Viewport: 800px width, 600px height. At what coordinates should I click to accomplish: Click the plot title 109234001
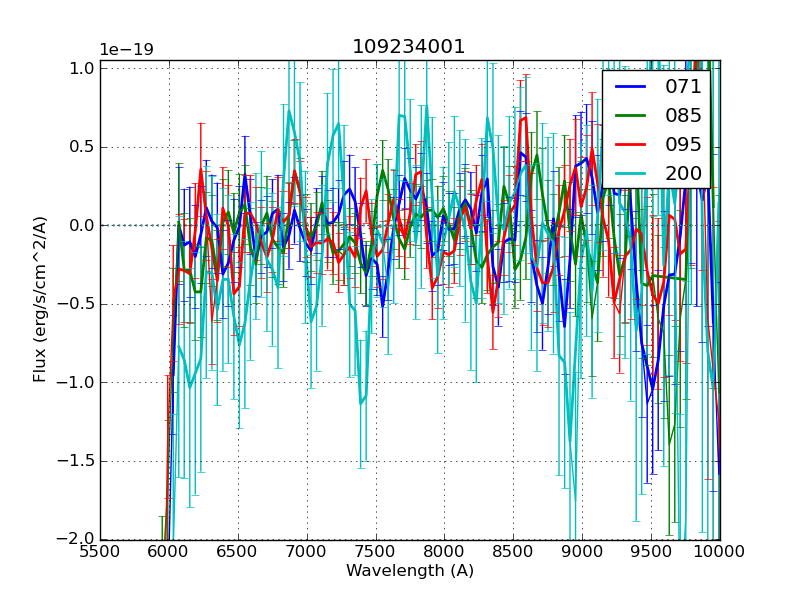tap(409, 47)
